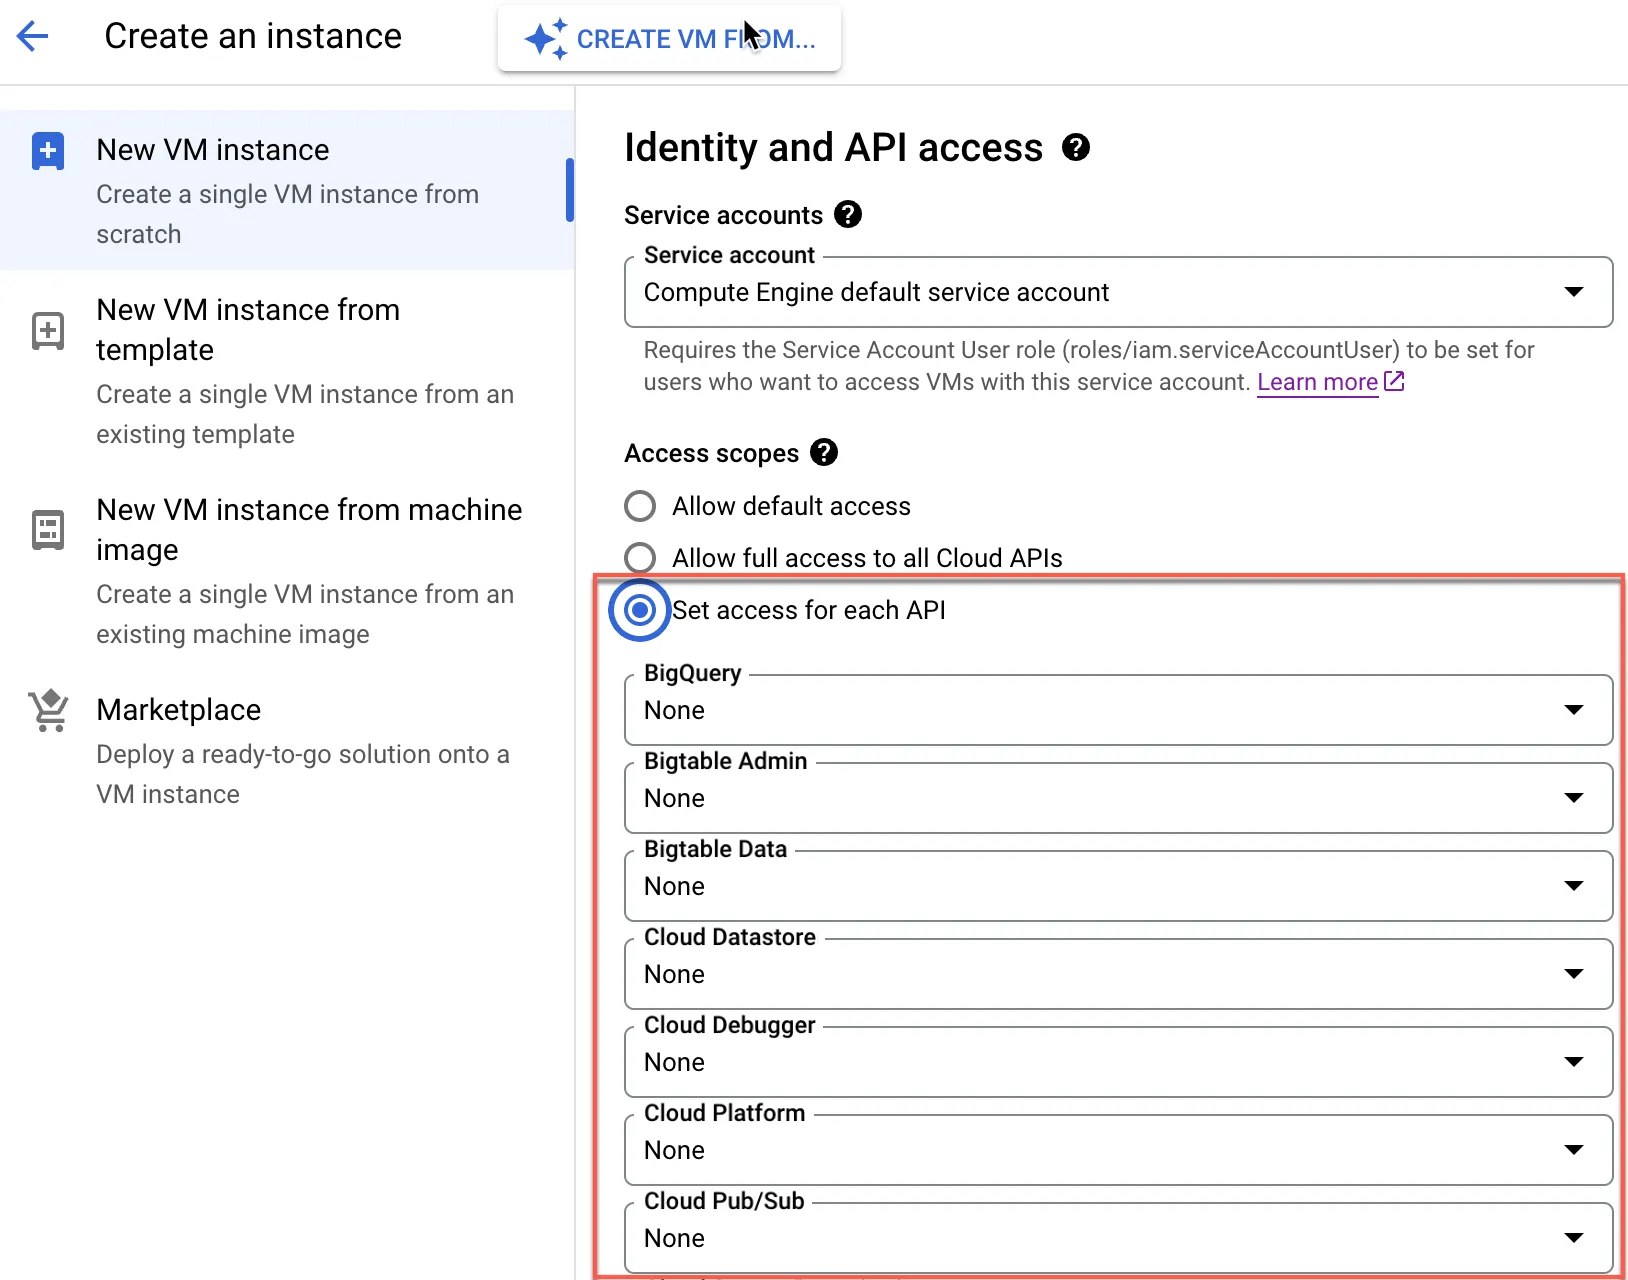This screenshot has width=1628, height=1280.
Task: Choose New VM instance from machine image
Action: (287, 570)
